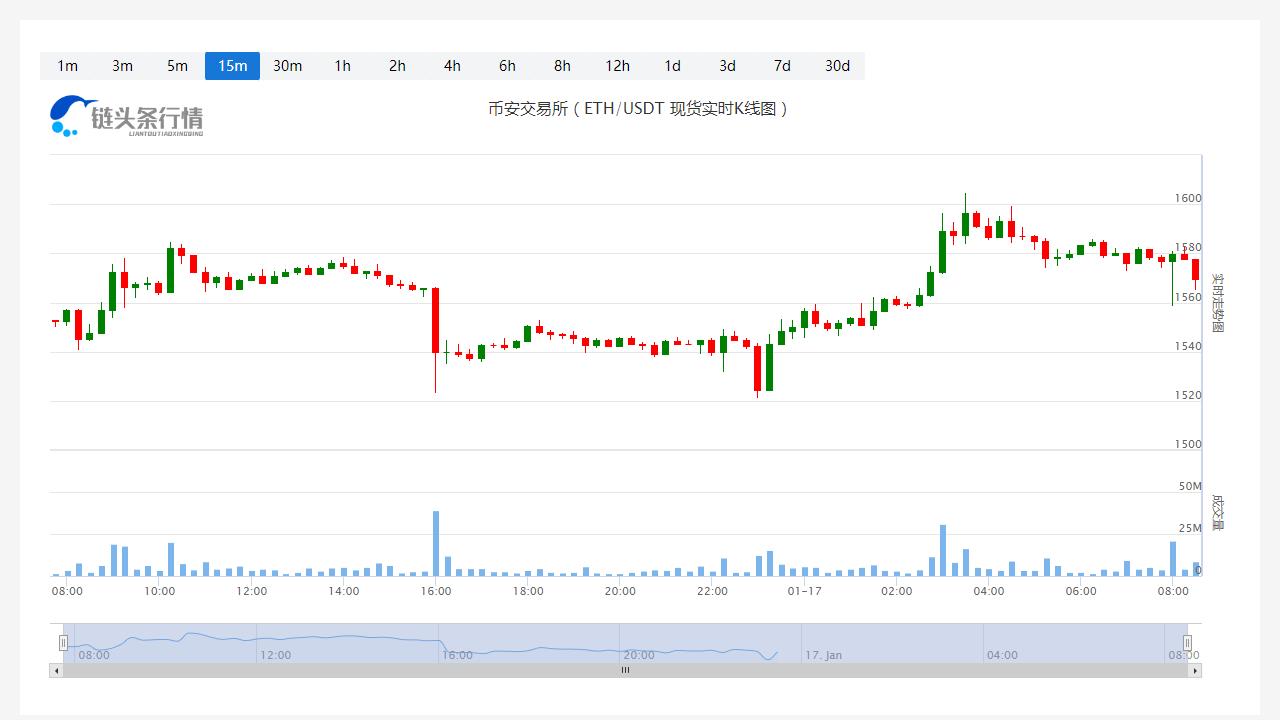The height and width of the screenshot is (720, 1280).
Task: Click the 链头条行情 logo
Action: [x=127, y=116]
